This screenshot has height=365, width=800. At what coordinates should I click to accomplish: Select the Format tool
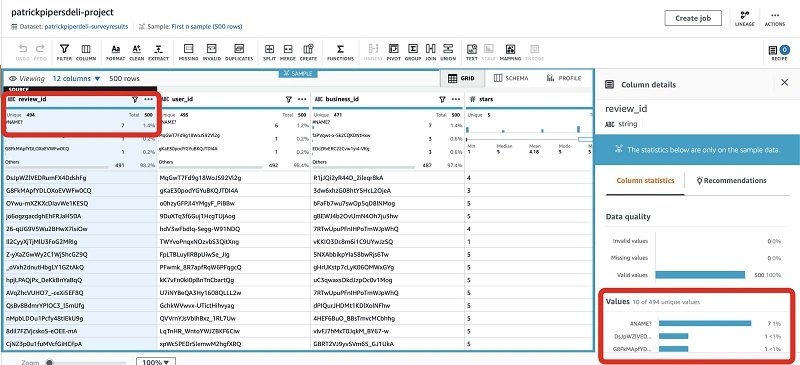coord(116,53)
